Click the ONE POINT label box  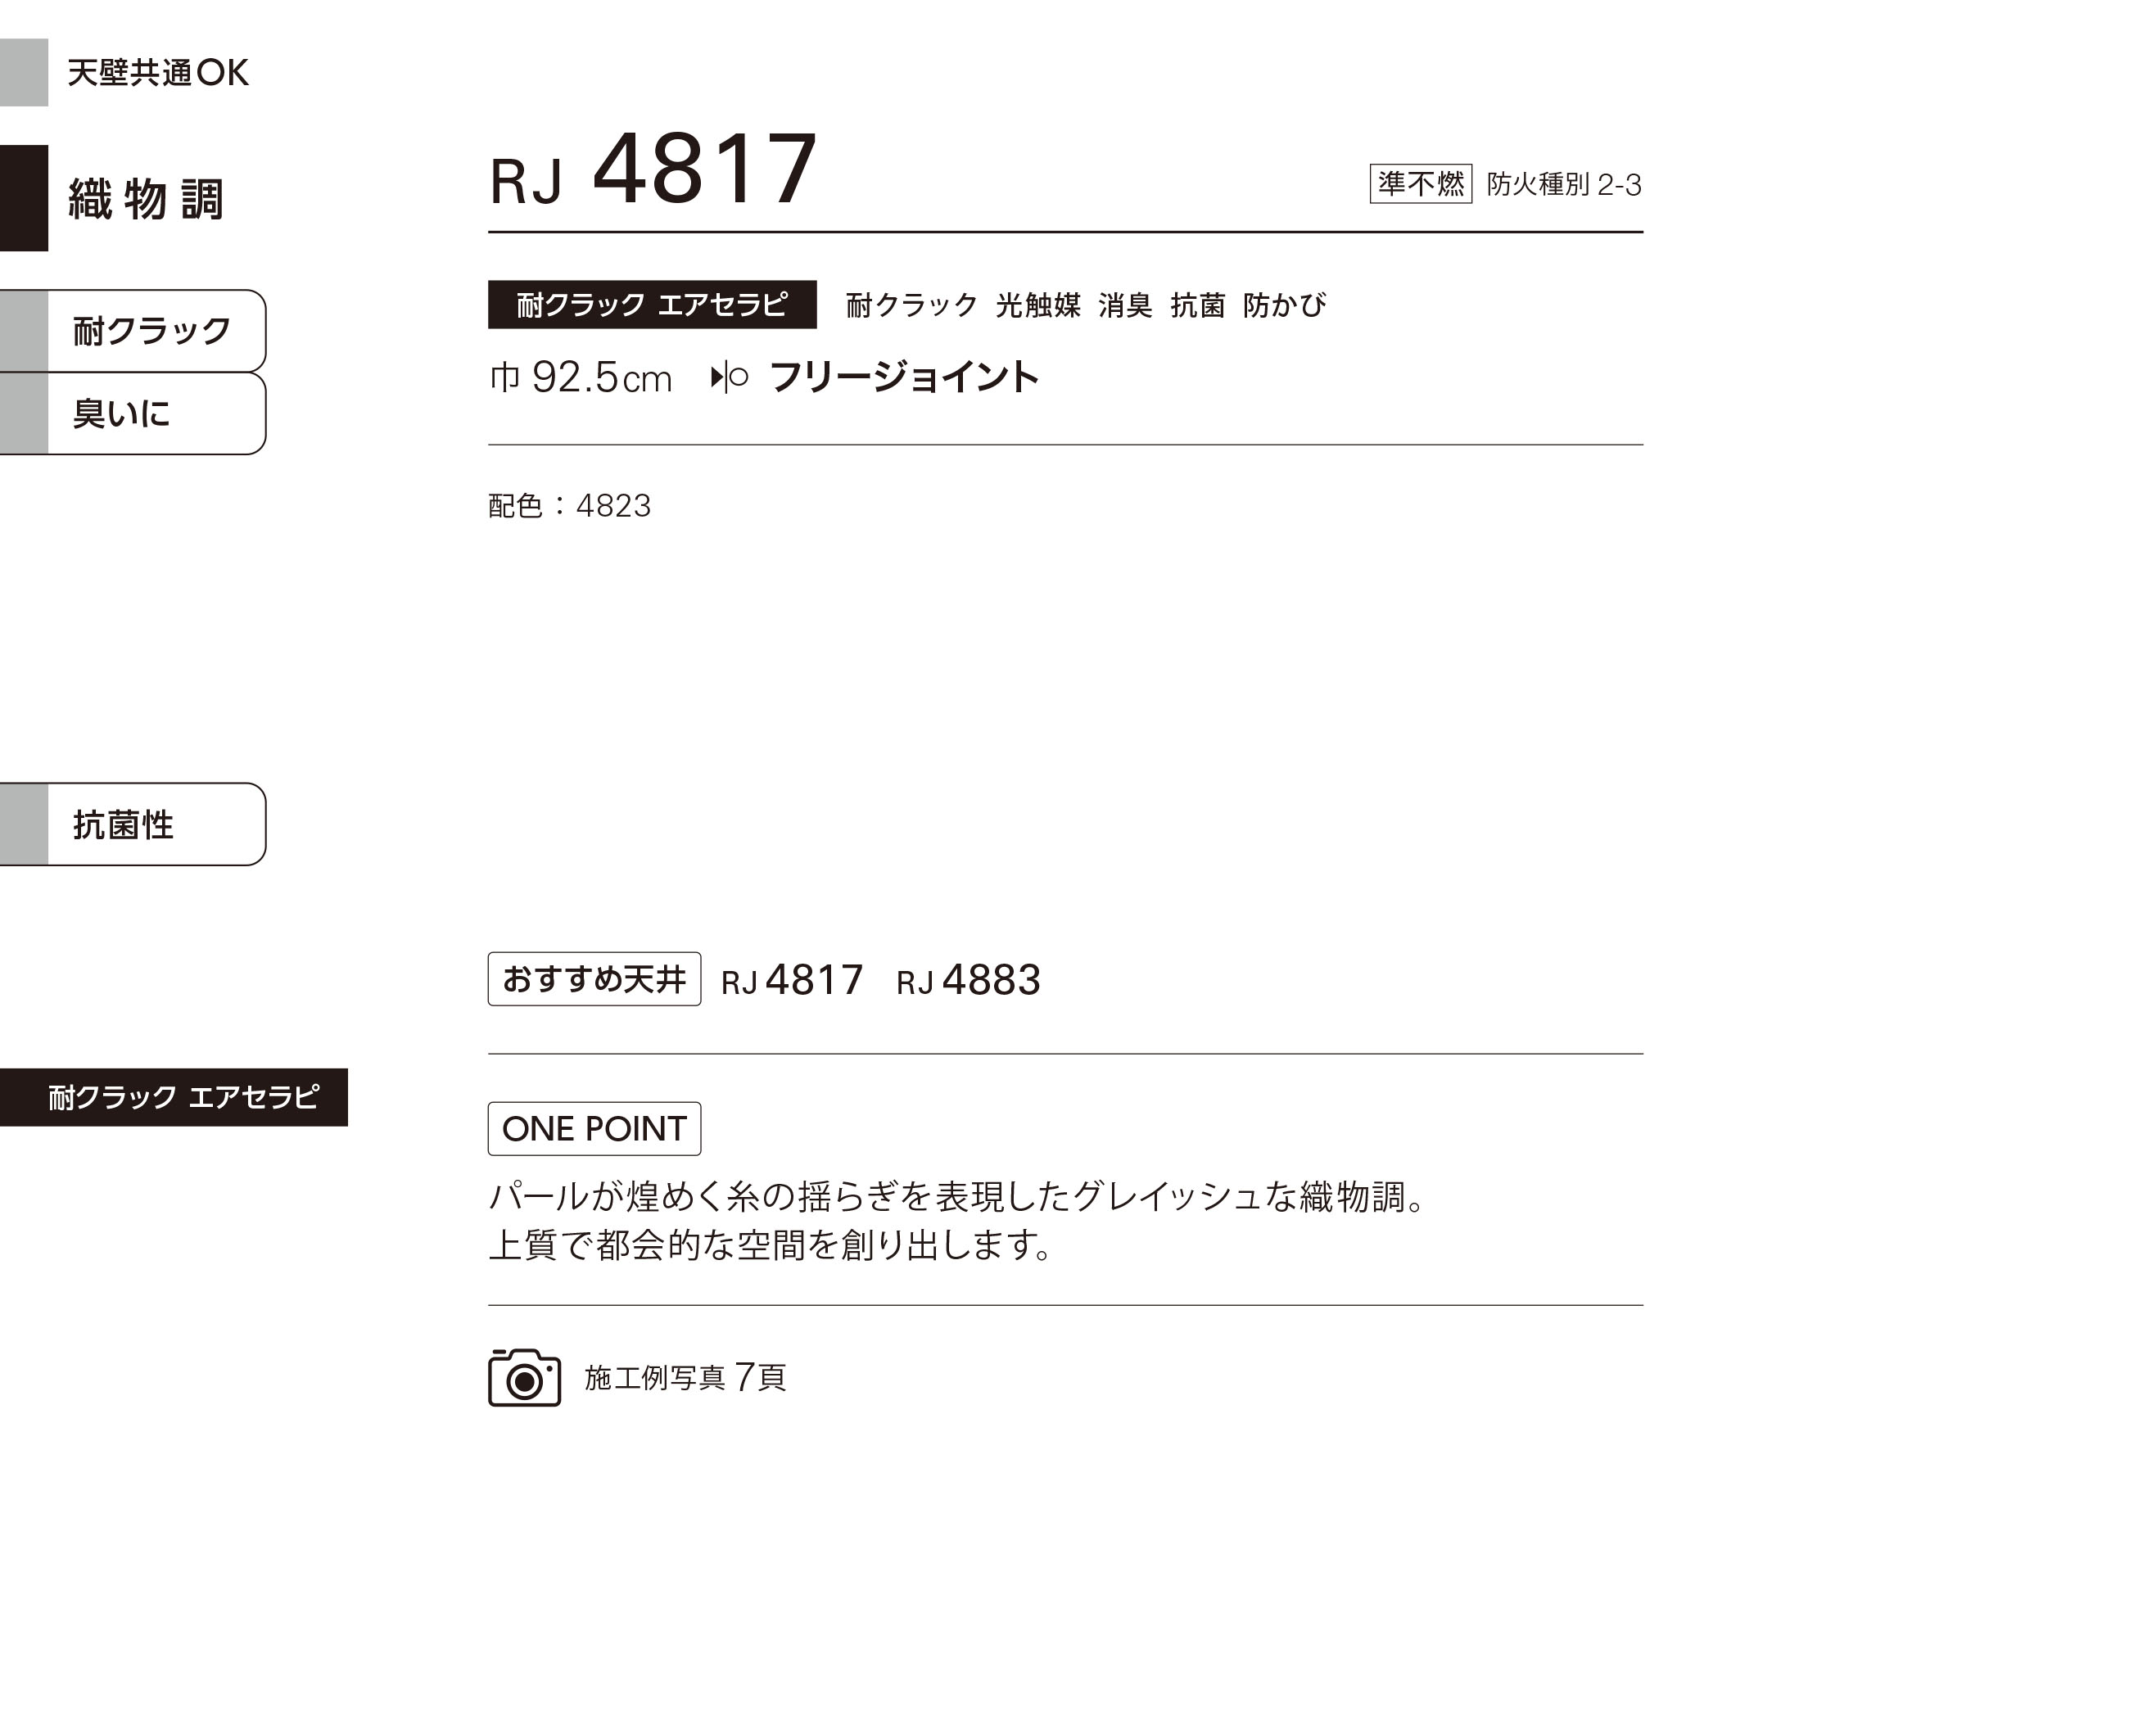click(x=594, y=1129)
